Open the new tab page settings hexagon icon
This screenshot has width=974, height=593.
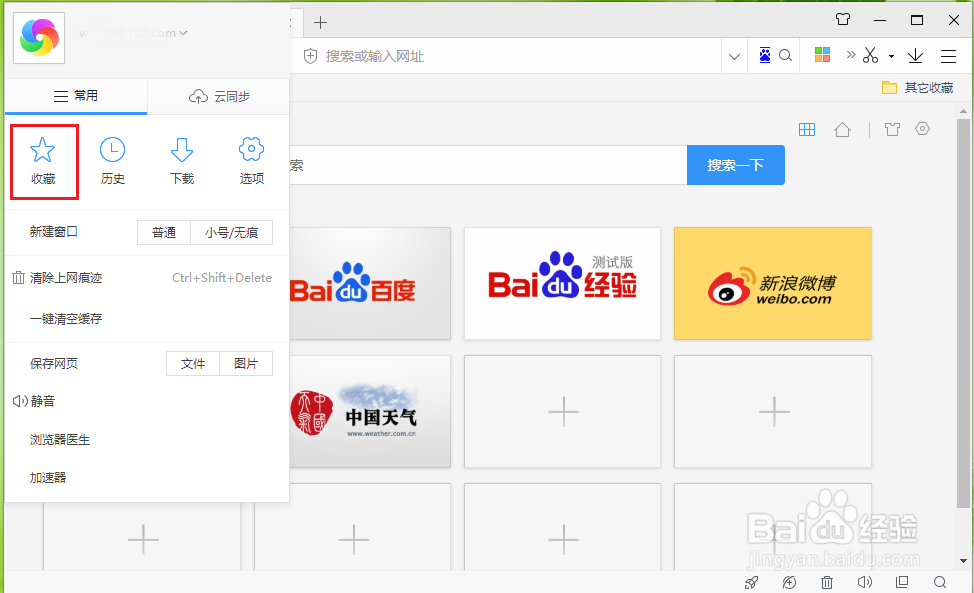(922, 129)
